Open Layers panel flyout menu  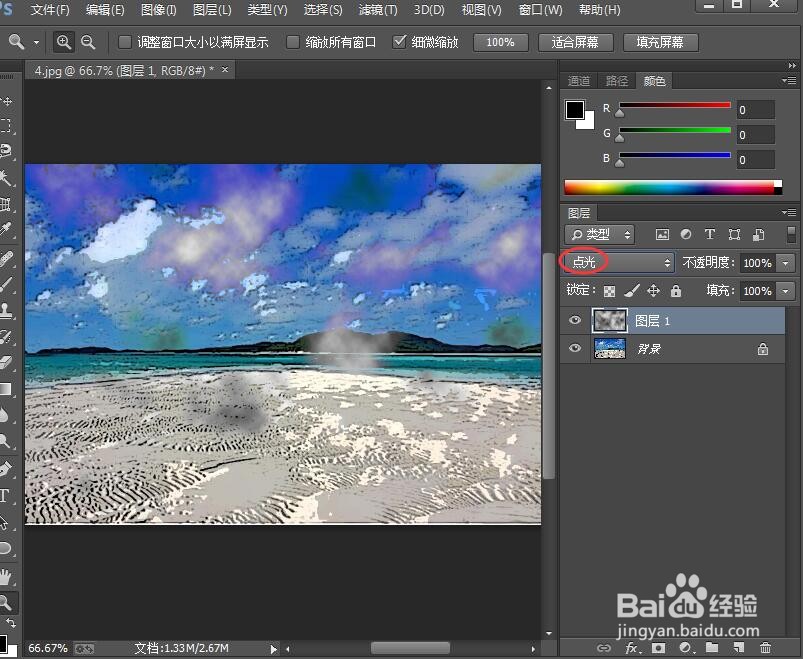pyautogui.click(x=789, y=212)
